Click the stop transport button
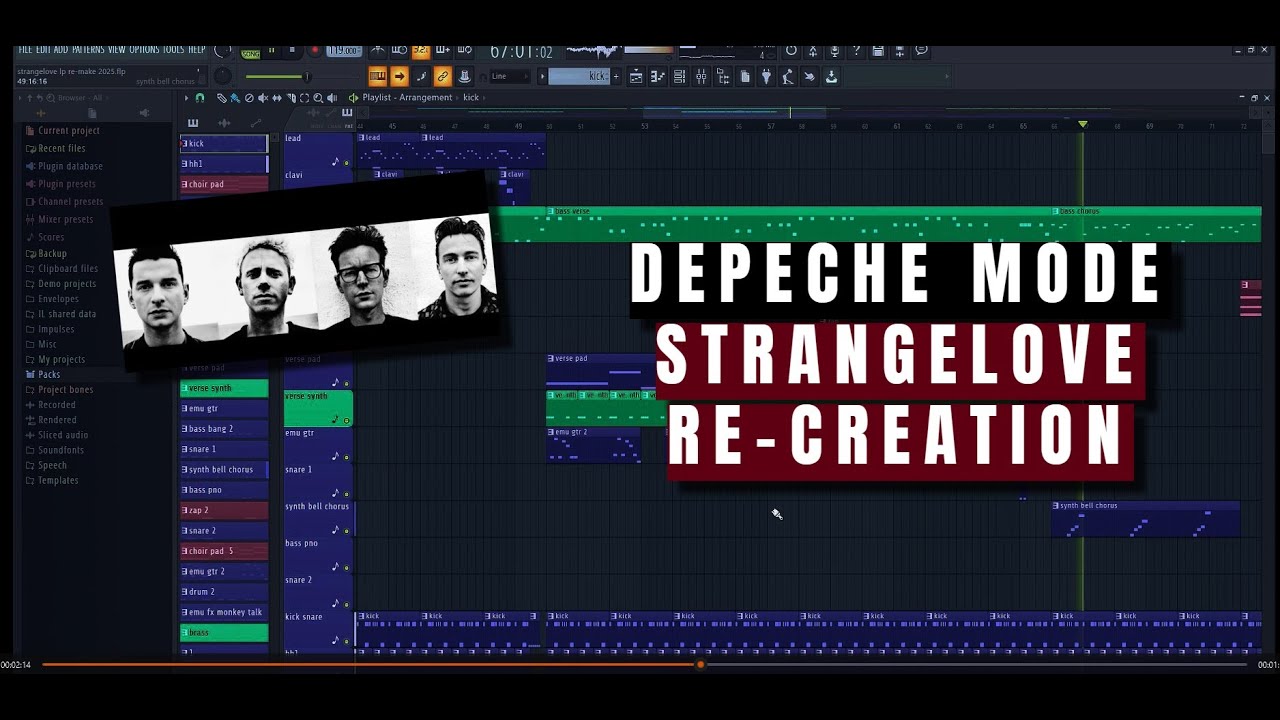Image resolution: width=1280 pixels, height=720 pixels. click(x=292, y=50)
